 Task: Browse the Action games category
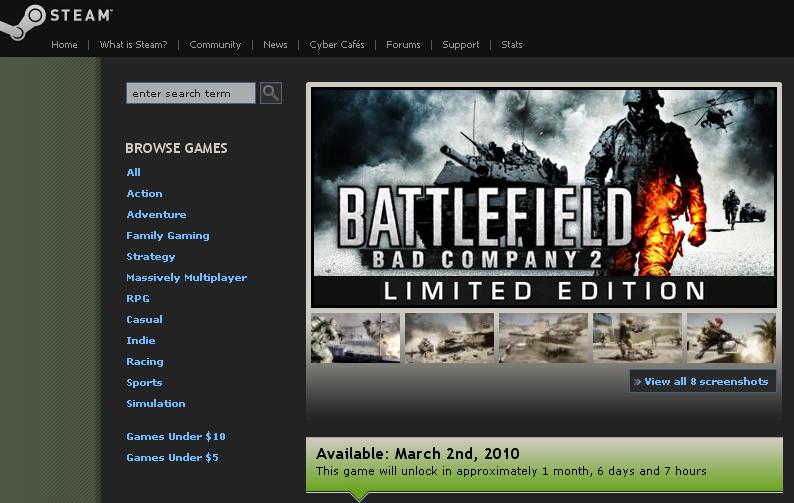[145, 194]
